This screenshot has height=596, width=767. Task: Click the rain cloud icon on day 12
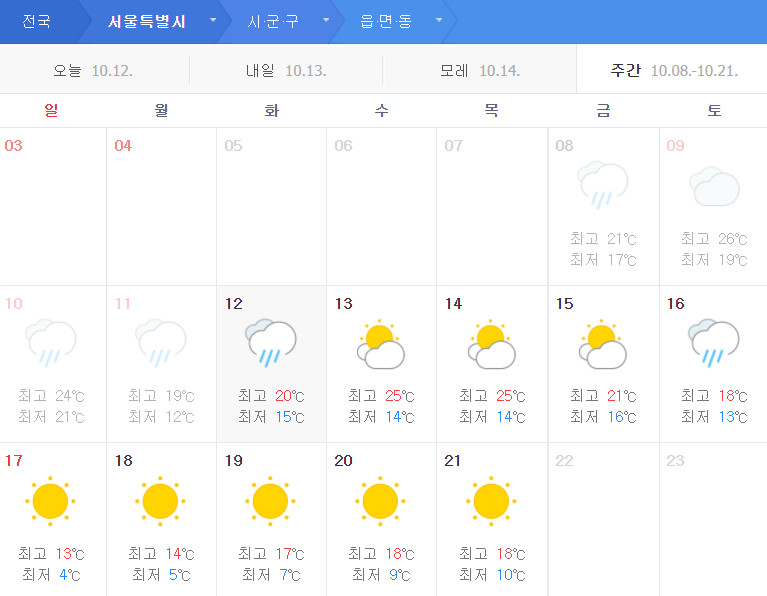271,342
